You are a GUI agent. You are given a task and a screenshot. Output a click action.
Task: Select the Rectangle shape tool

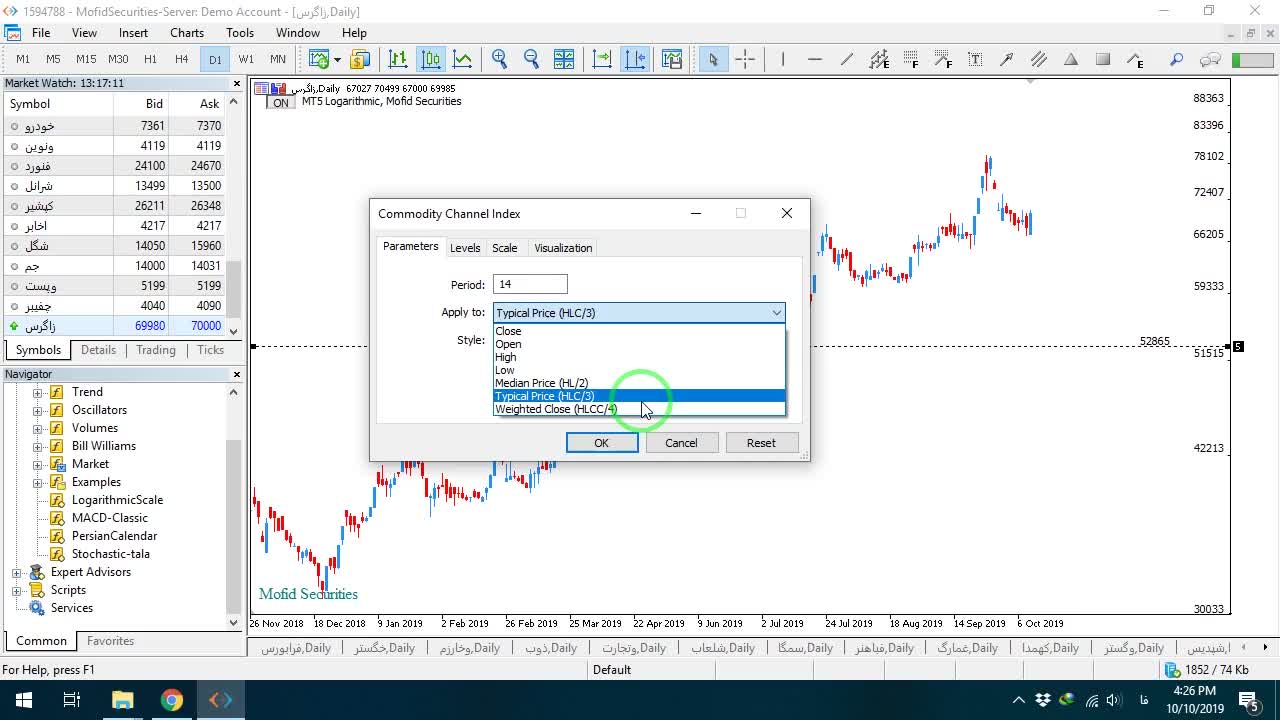click(x=1103, y=59)
